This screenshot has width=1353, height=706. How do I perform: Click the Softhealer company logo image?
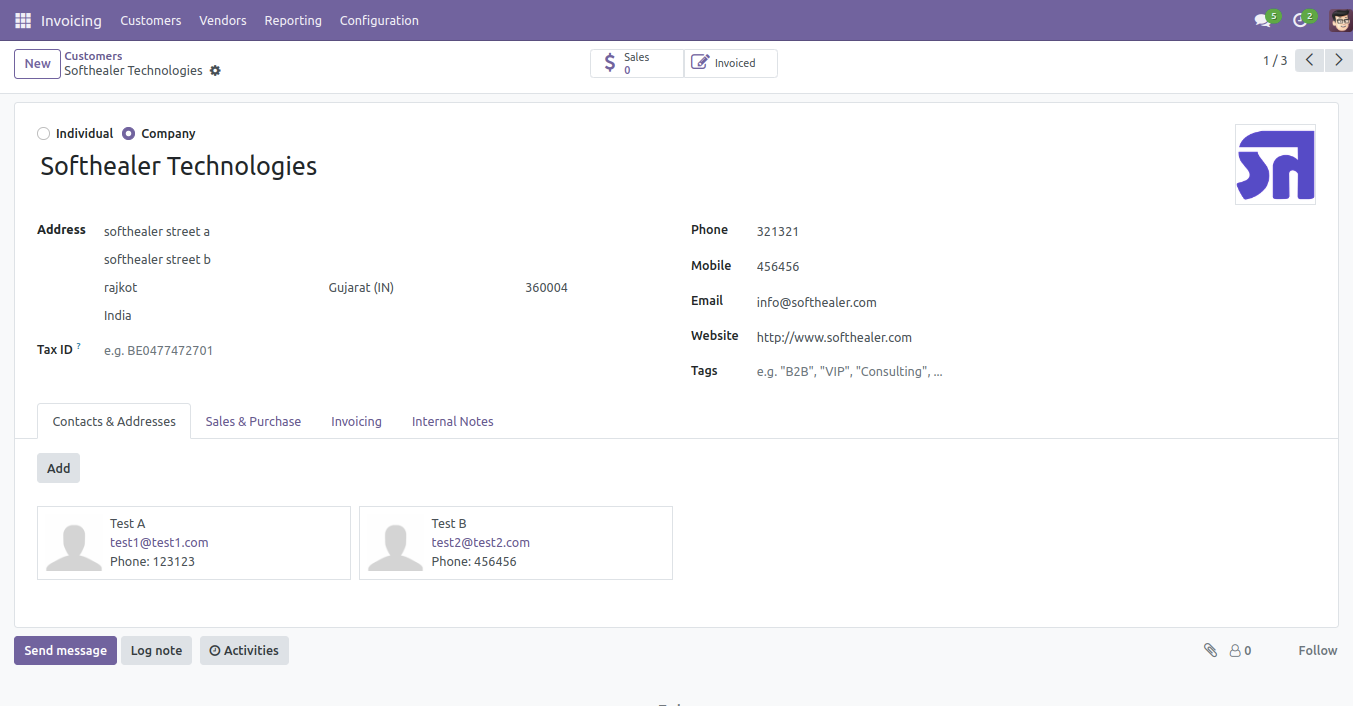point(1275,165)
